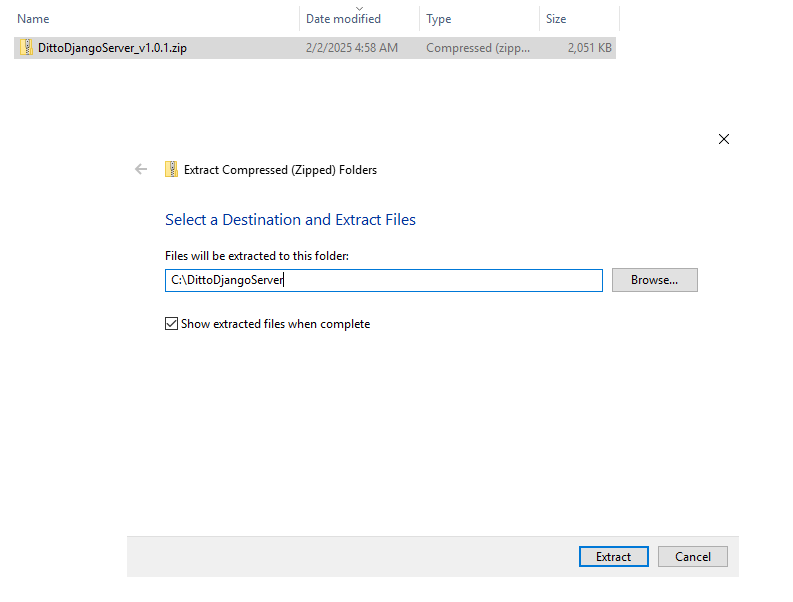This screenshot has height=602, width=793.
Task: Click the Compressed (zipp... type cell
Action: click(478, 48)
